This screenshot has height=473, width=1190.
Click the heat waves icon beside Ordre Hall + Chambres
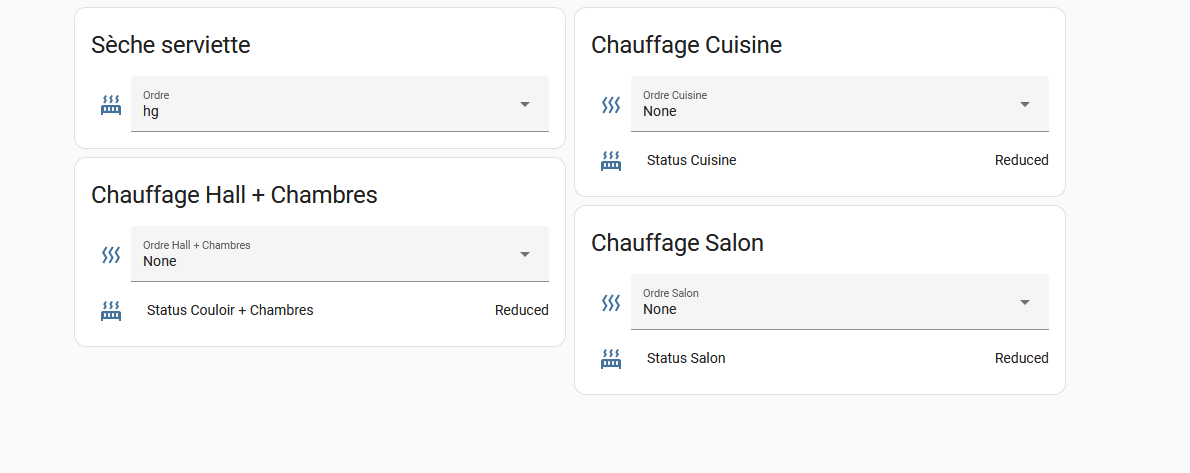click(111, 255)
